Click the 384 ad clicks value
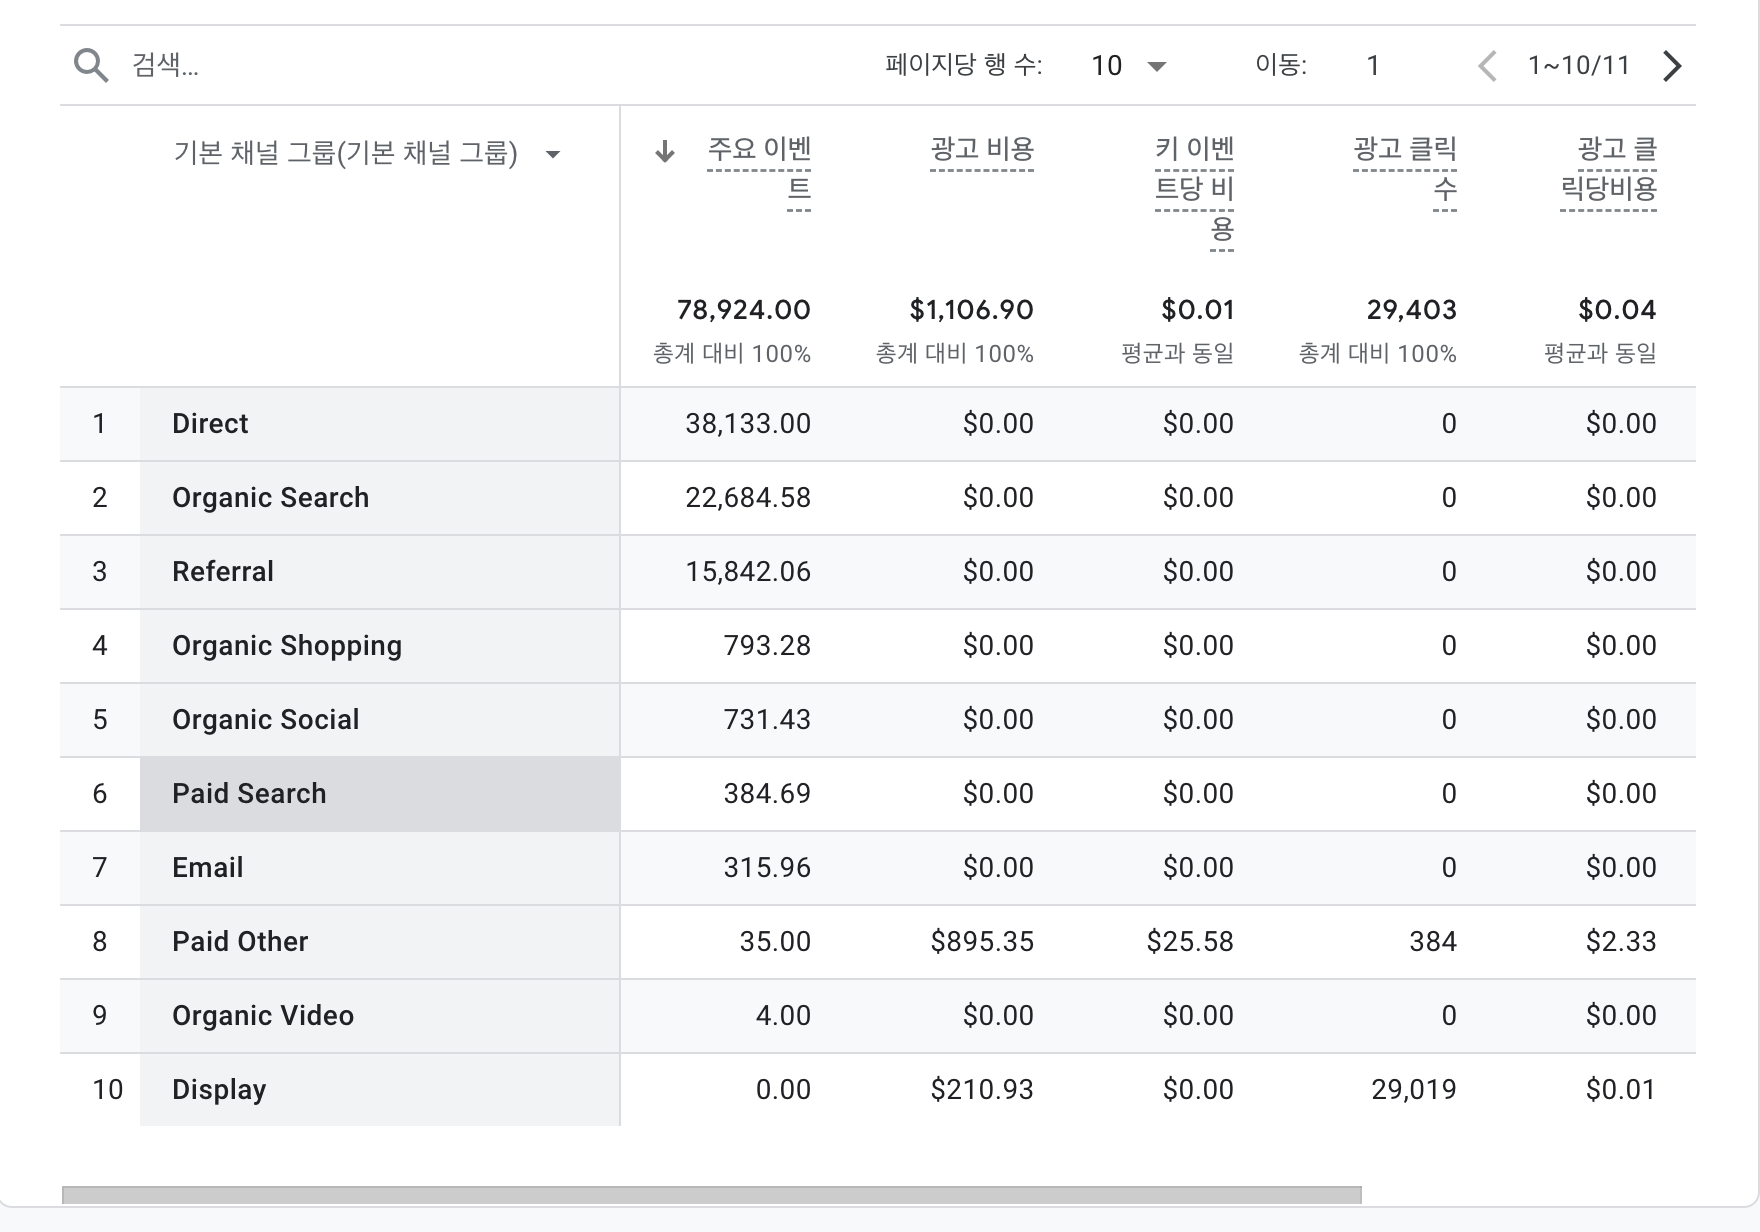 (1433, 942)
